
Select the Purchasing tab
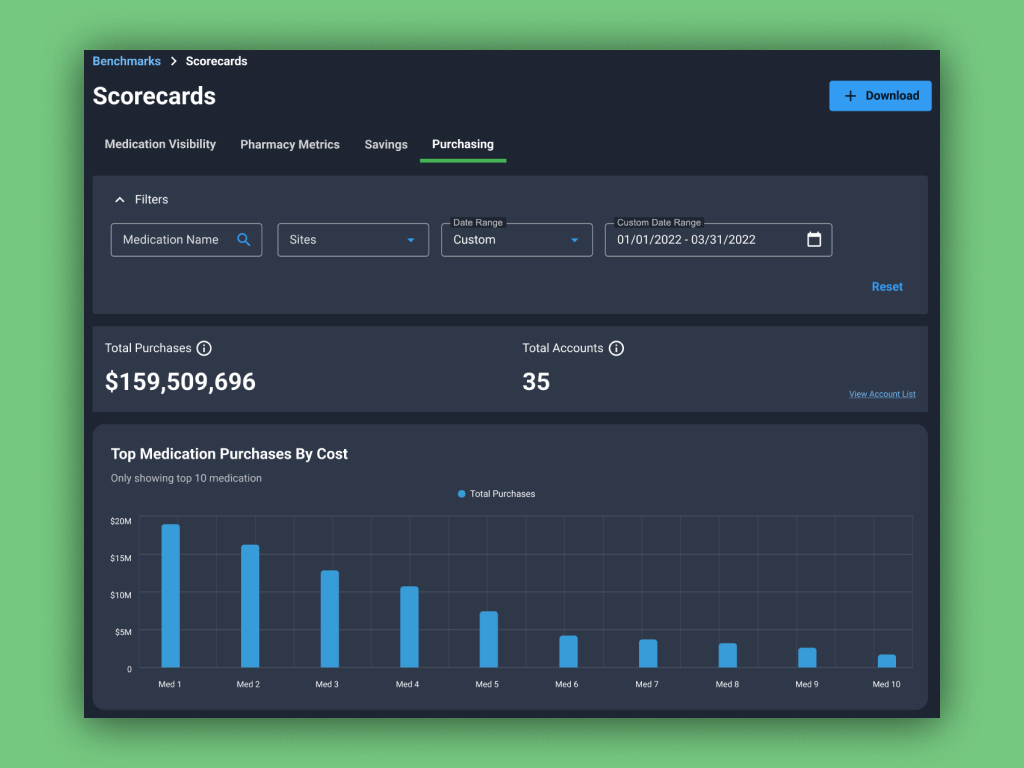point(463,144)
